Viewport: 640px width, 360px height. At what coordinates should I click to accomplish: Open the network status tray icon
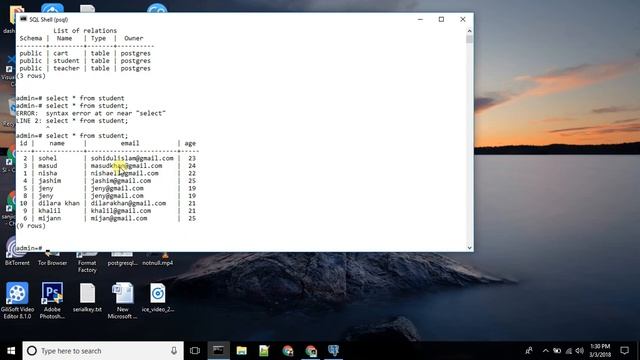(x=569, y=351)
